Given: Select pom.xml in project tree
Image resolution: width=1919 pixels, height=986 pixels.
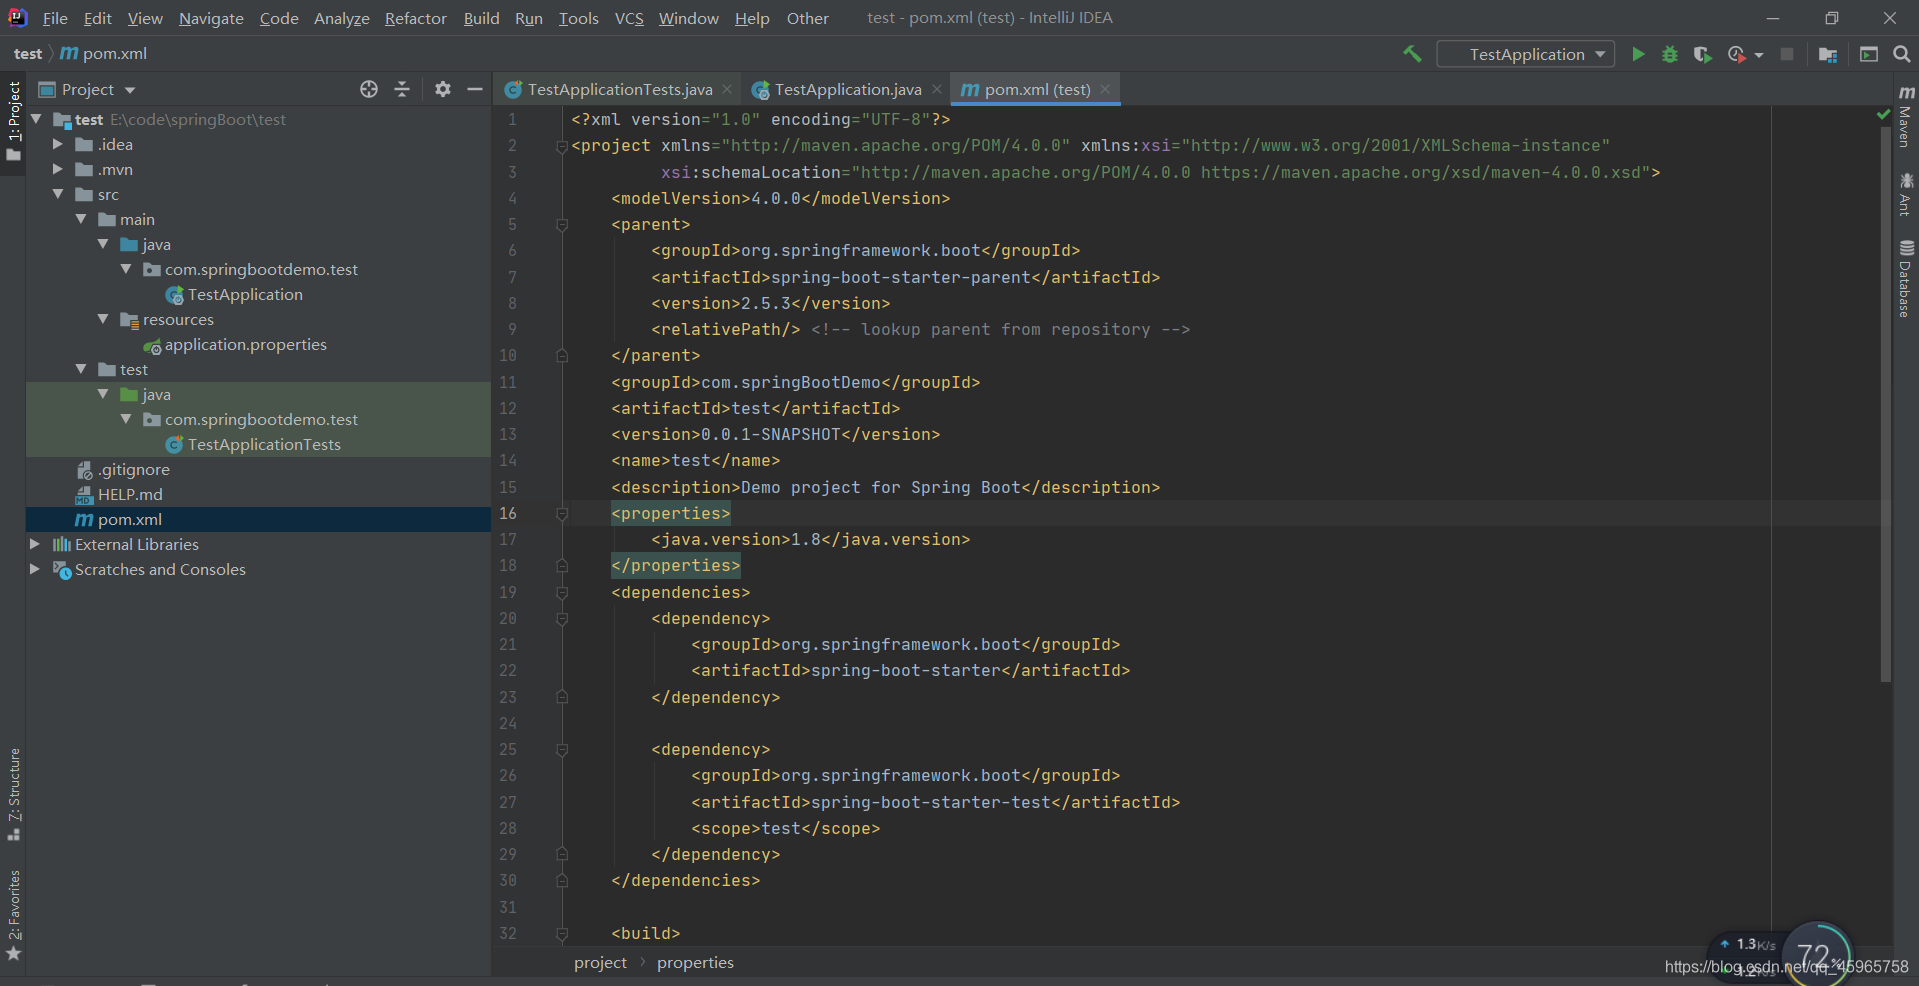Looking at the screenshot, I should 129,519.
